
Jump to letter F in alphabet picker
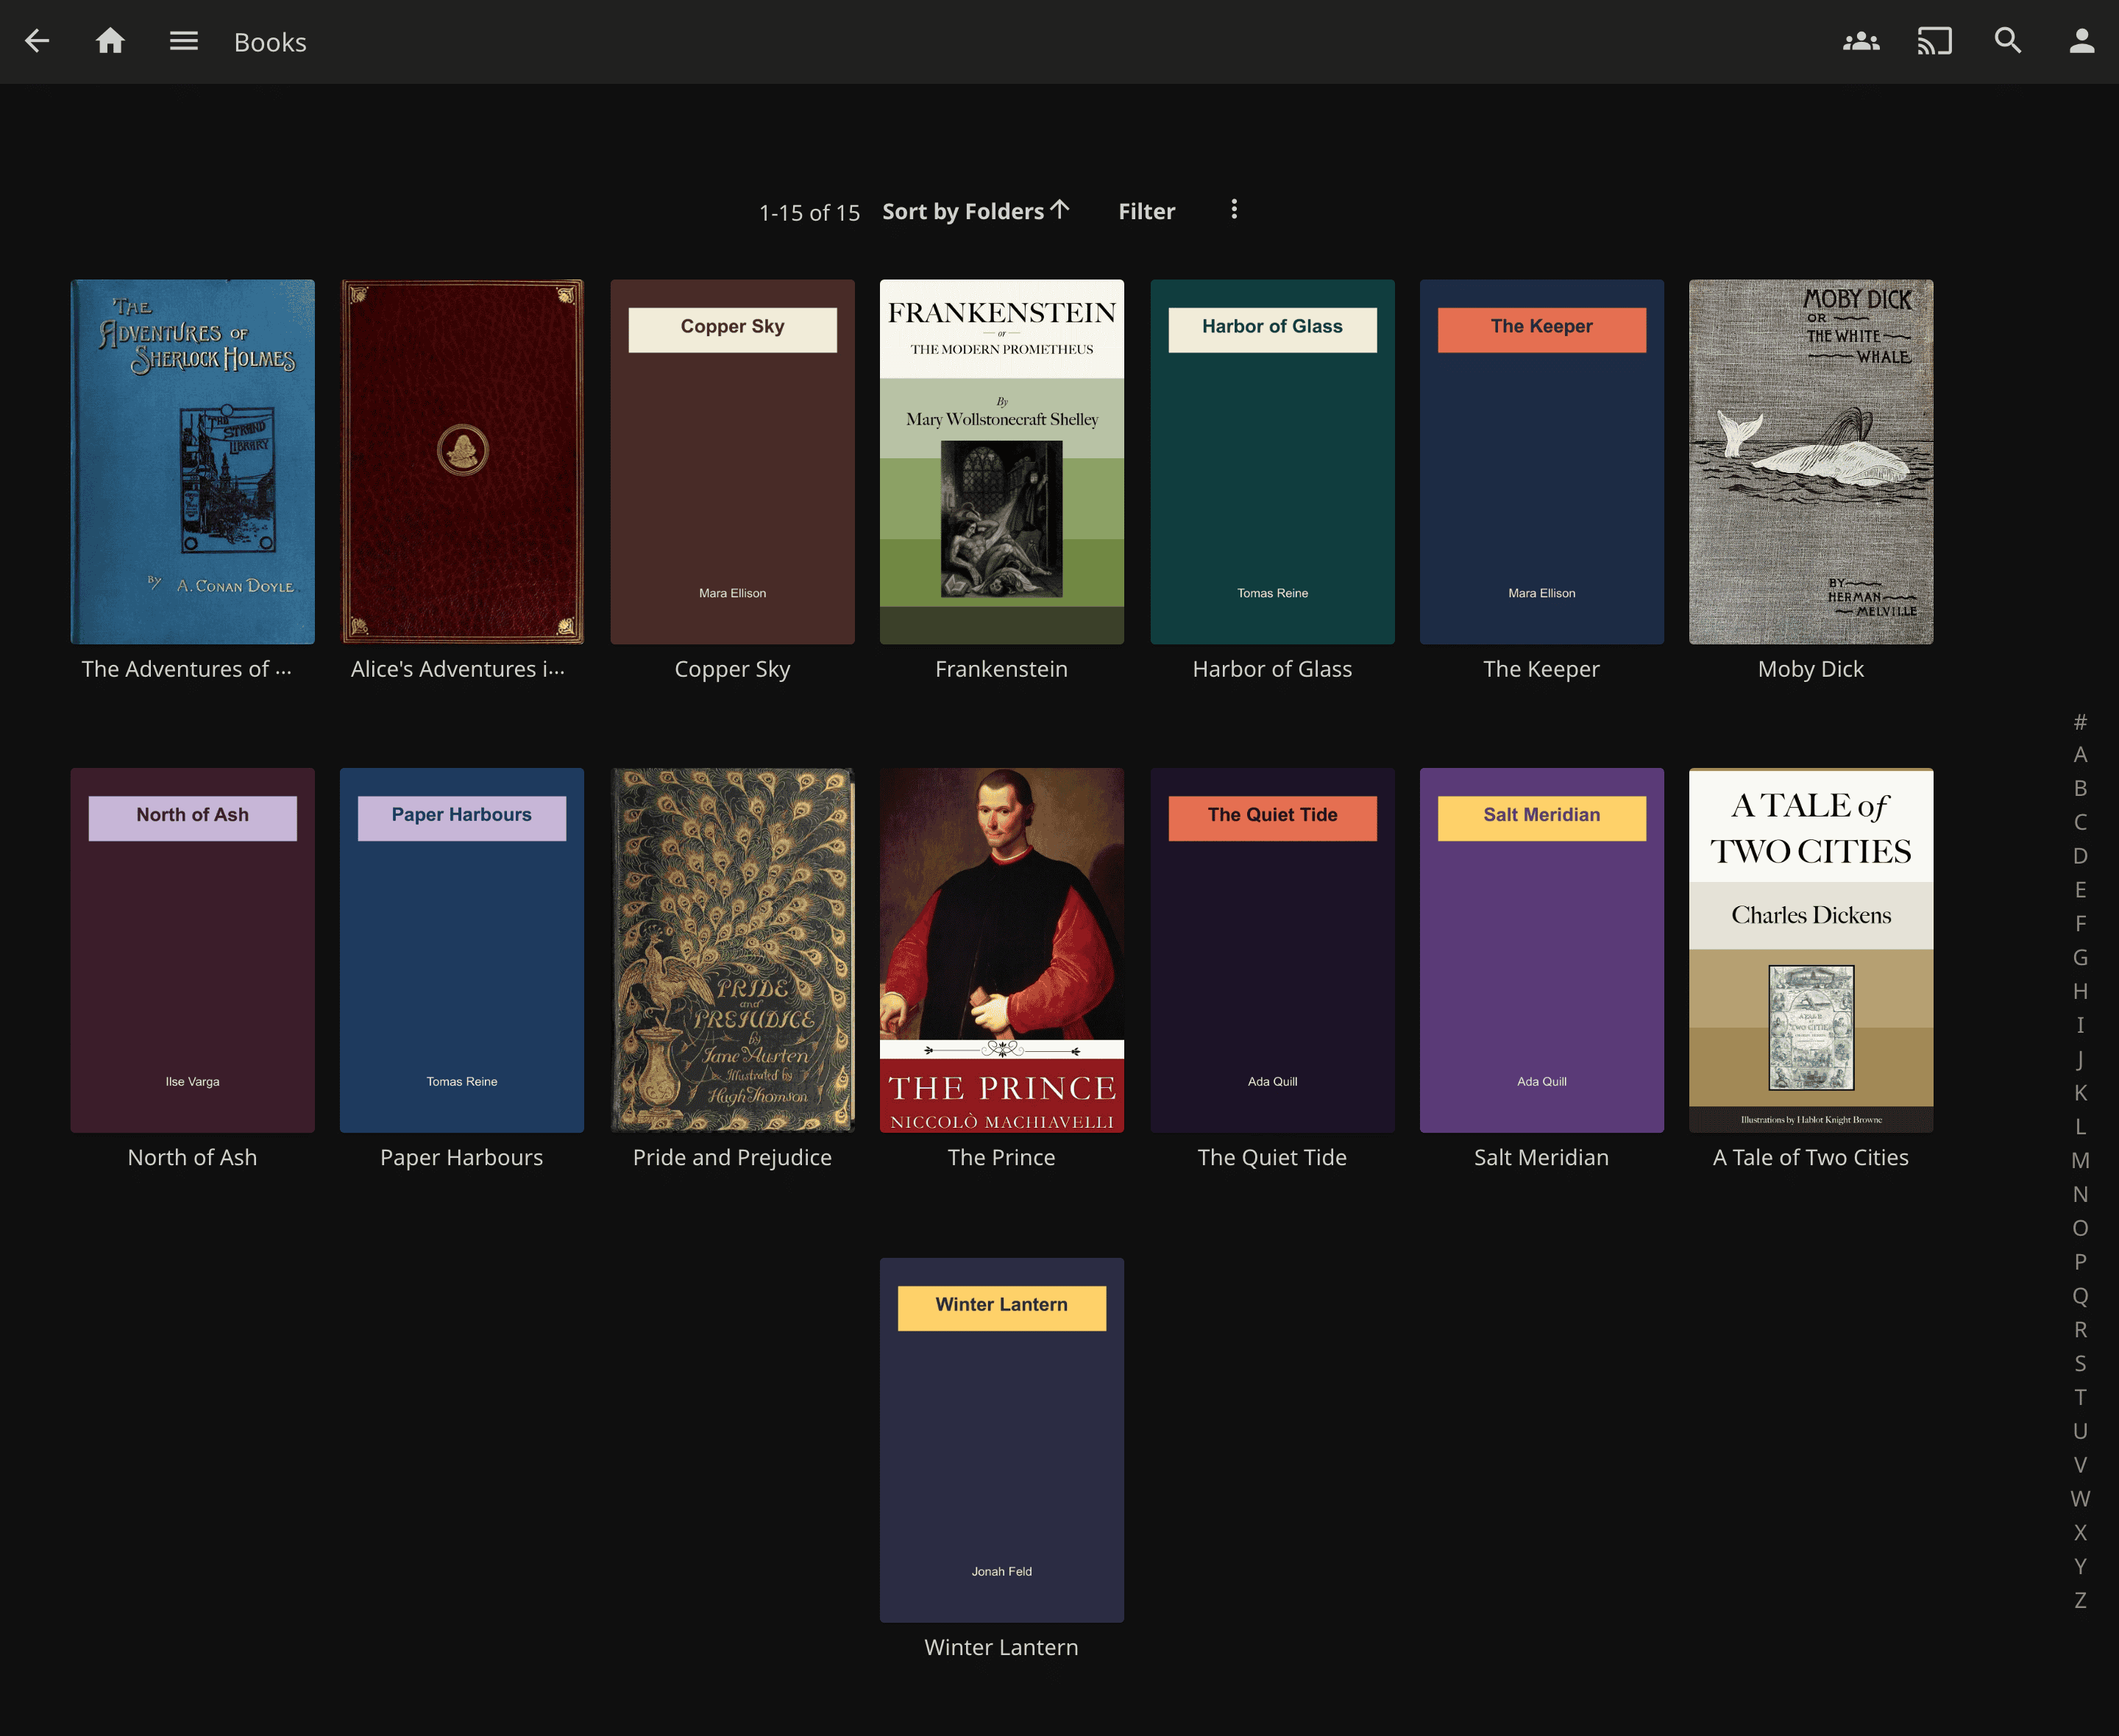(2080, 923)
